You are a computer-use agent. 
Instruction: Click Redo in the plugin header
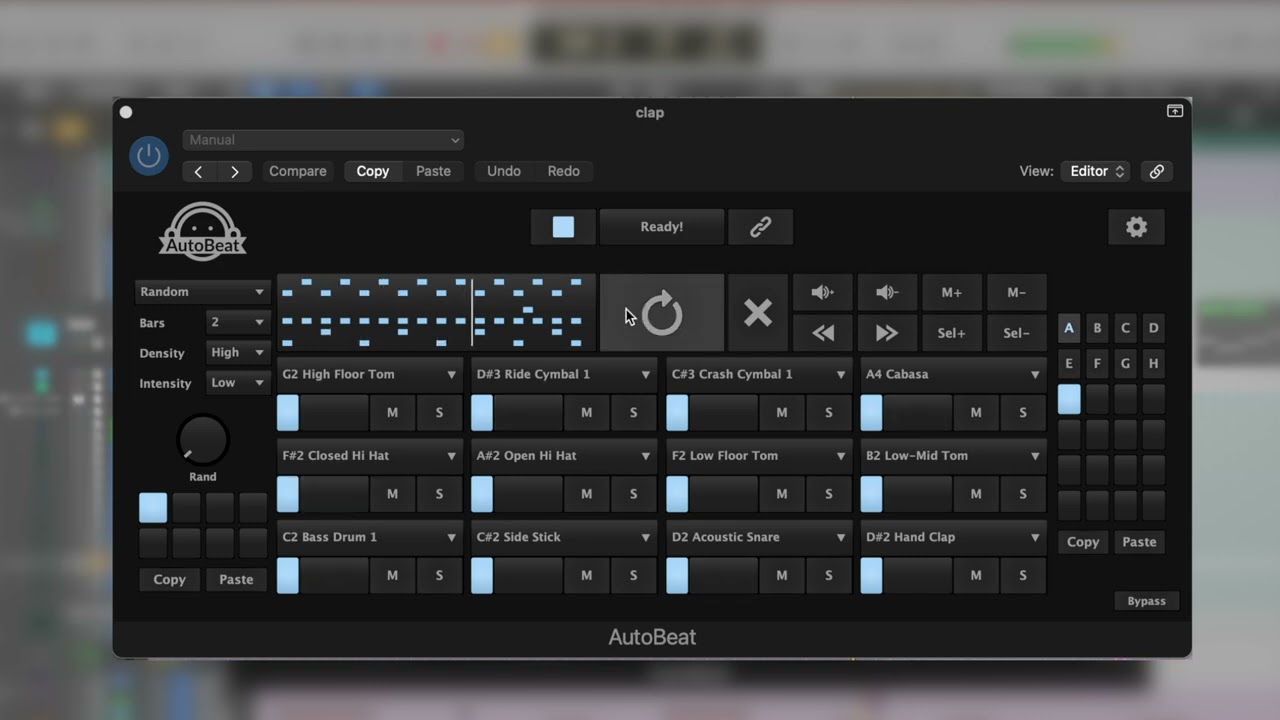[x=564, y=171]
